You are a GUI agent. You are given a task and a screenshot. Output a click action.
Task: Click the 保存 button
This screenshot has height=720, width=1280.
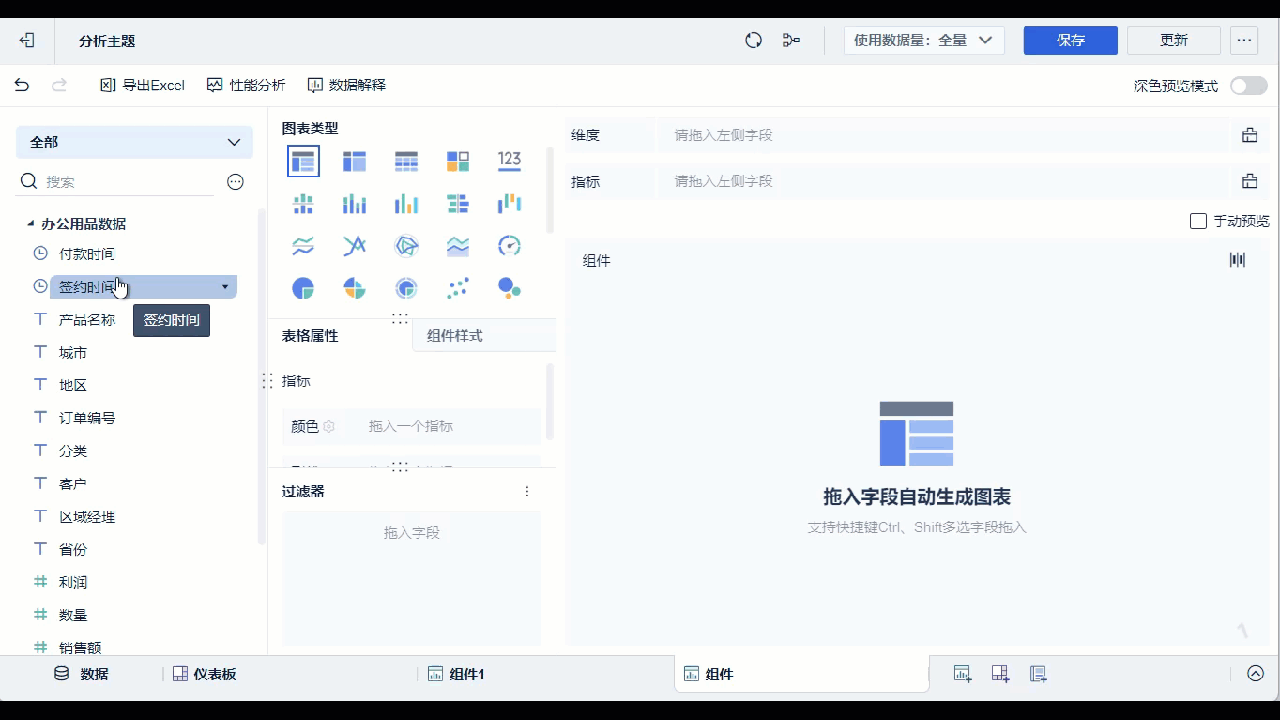(1070, 40)
